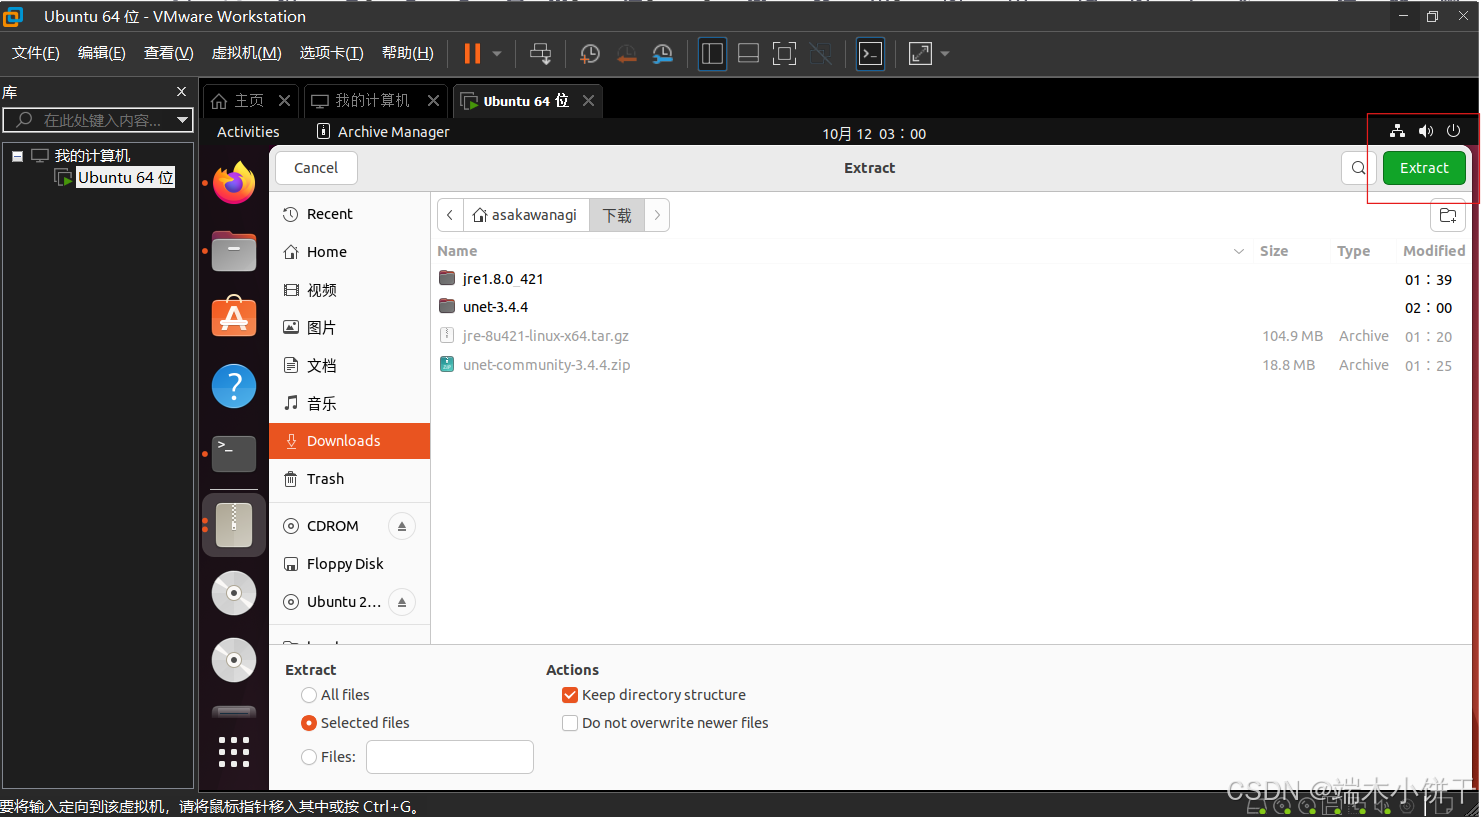Image resolution: width=1481 pixels, height=817 pixels.
Task: Enter full screen mode icon
Action: pyautogui.click(x=785, y=53)
